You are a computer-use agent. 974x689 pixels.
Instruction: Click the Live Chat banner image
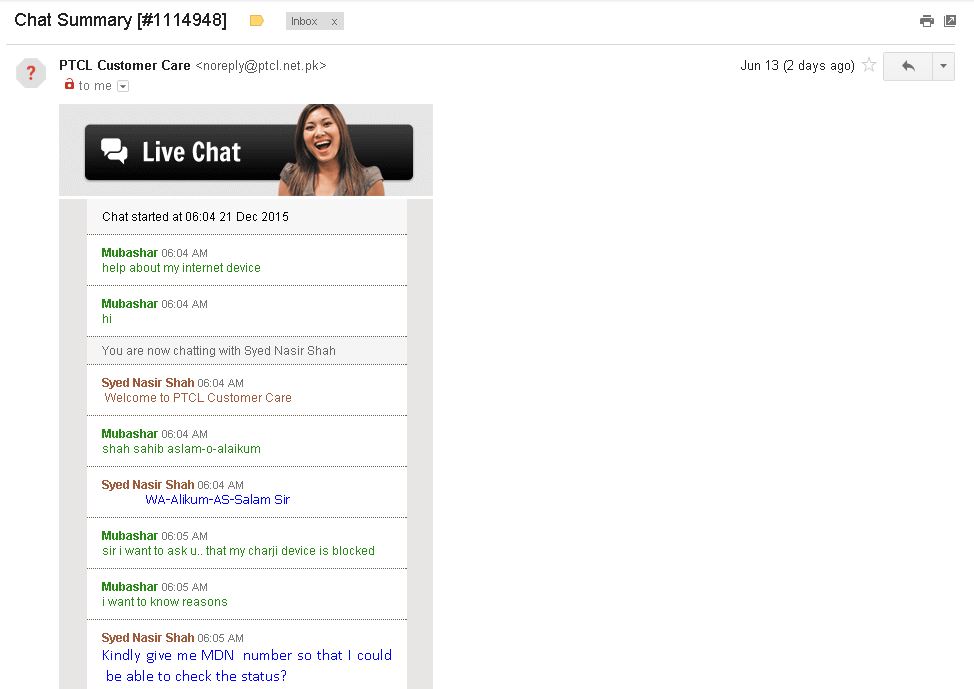tap(246, 150)
